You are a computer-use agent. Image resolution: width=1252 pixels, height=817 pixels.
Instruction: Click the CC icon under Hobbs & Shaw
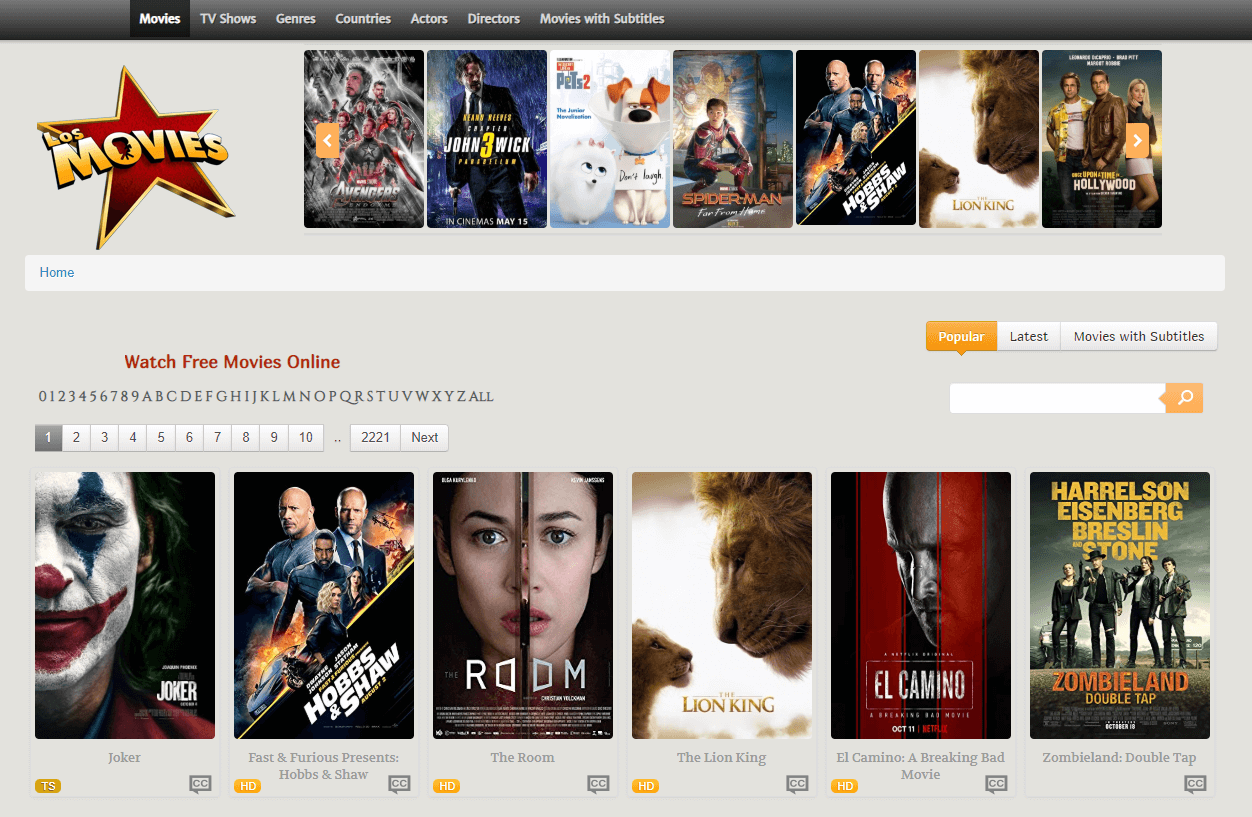399,784
